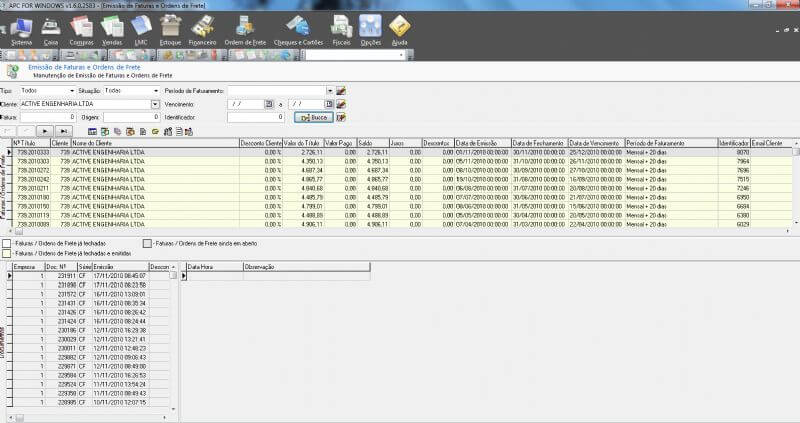Open the Tipo dropdown
This screenshot has height=423, width=800.
(71, 91)
